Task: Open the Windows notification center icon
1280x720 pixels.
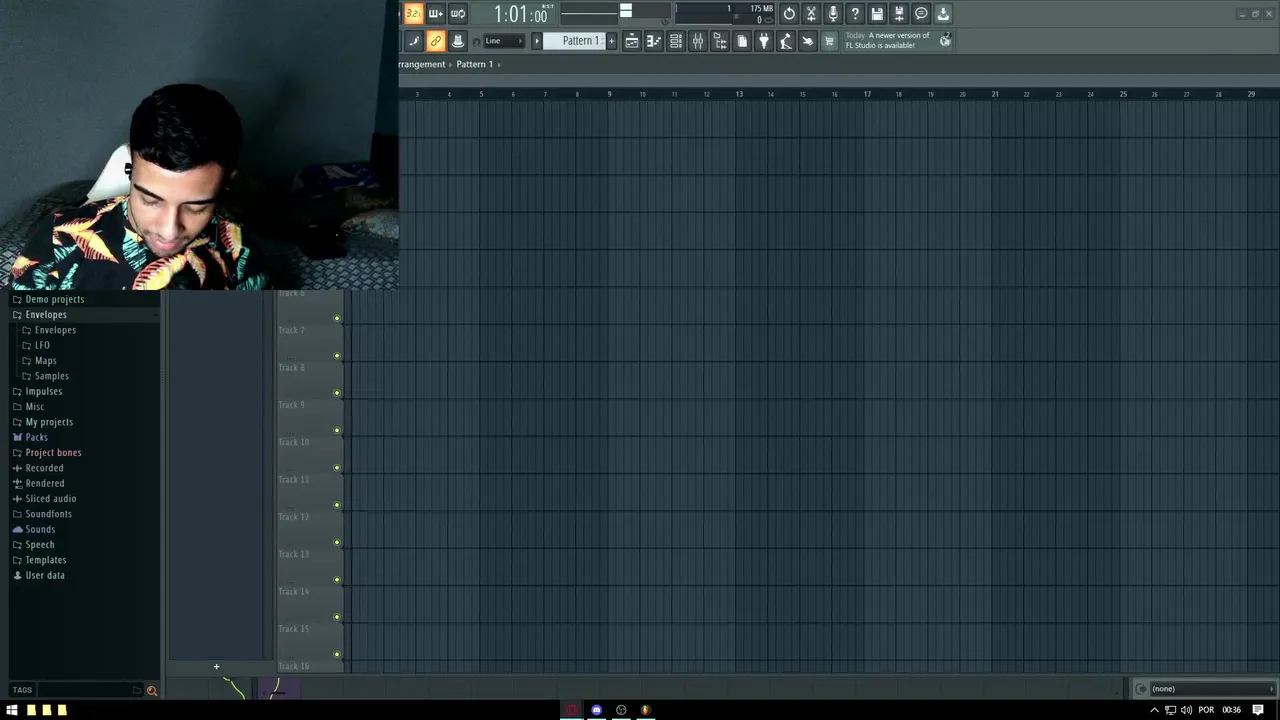Action: click(1258, 710)
